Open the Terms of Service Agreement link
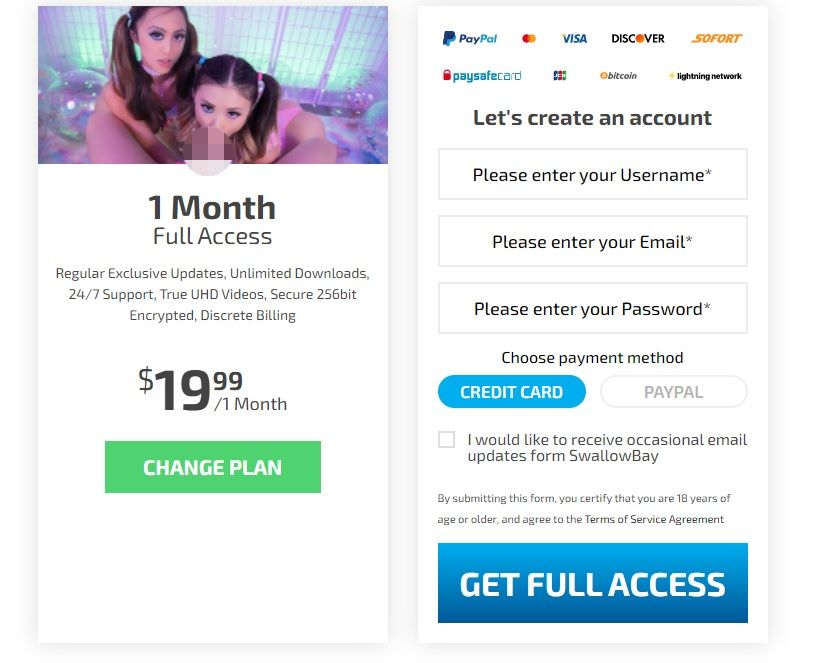 pyautogui.click(x=654, y=519)
